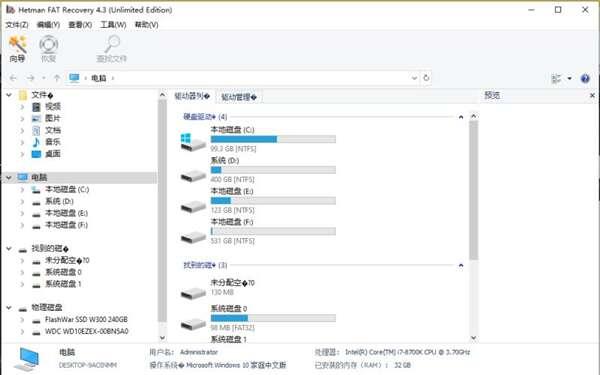
Task: Switch to the drive manager tab
Action: click(x=239, y=97)
